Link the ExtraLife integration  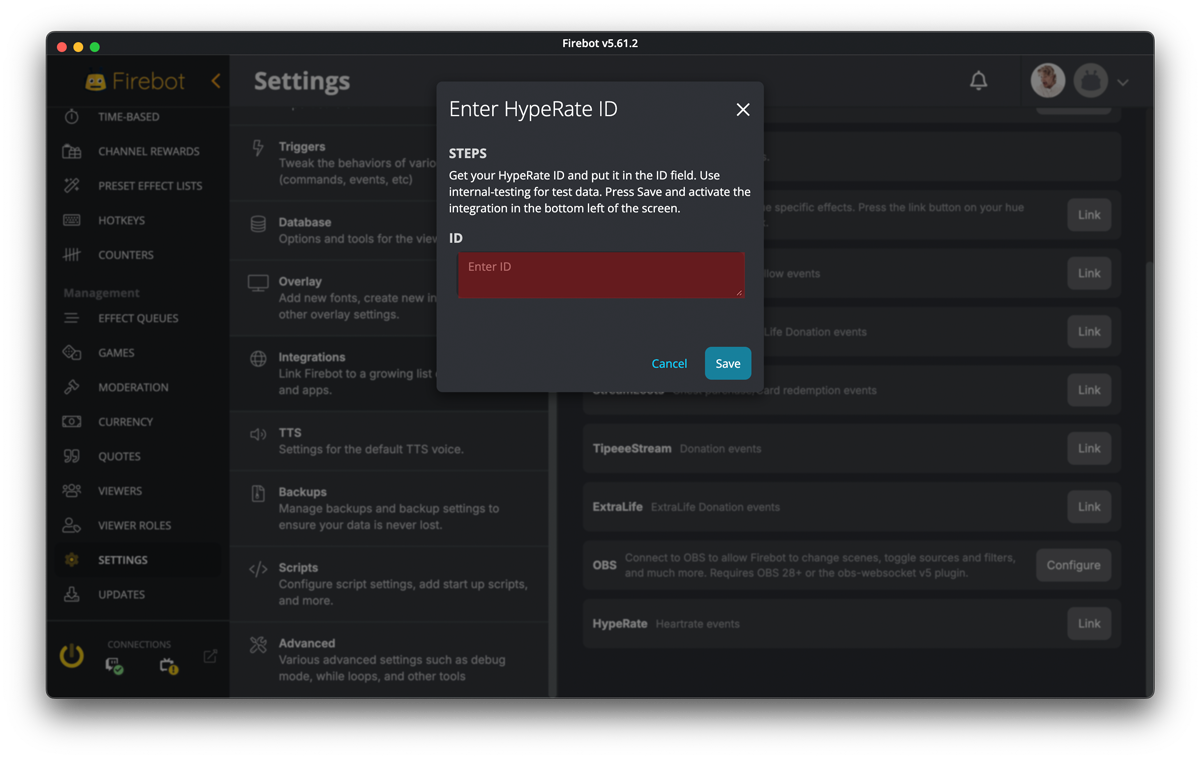click(x=1089, y=507)
